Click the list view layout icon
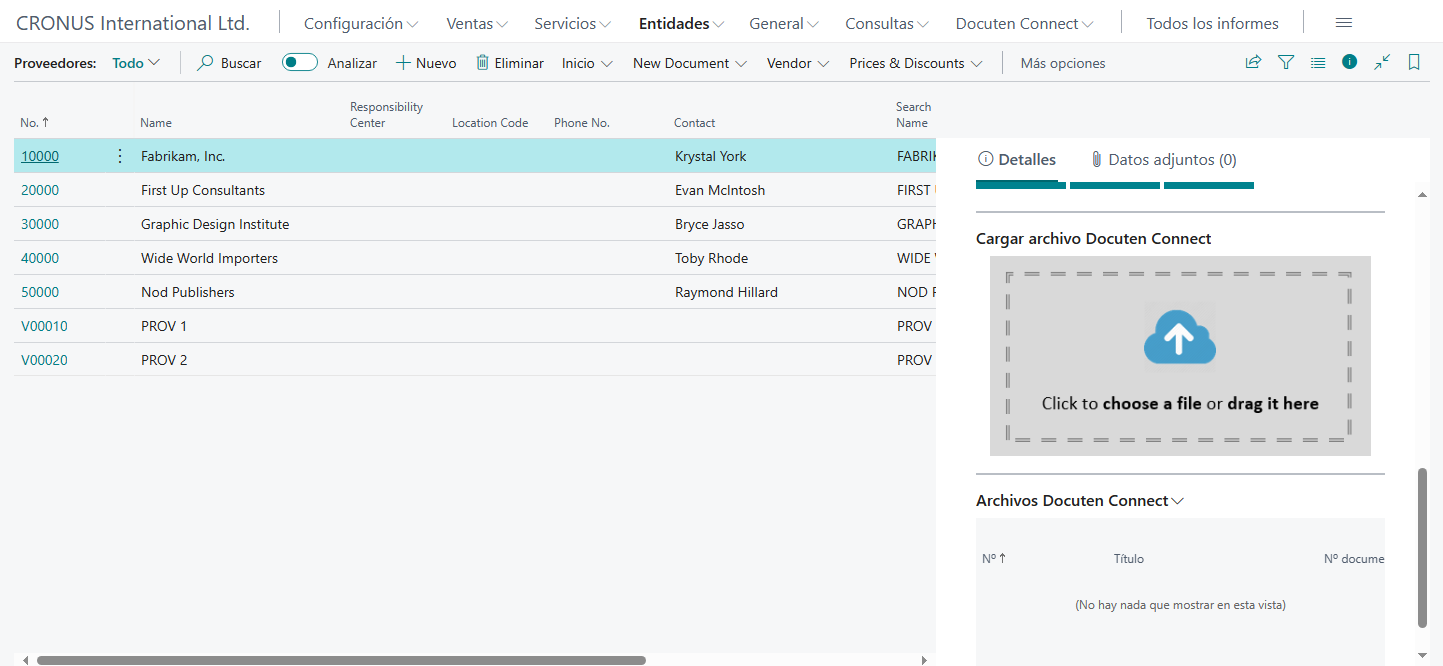The width and height of the screenshot is (1443, 666). (1318, 62)
